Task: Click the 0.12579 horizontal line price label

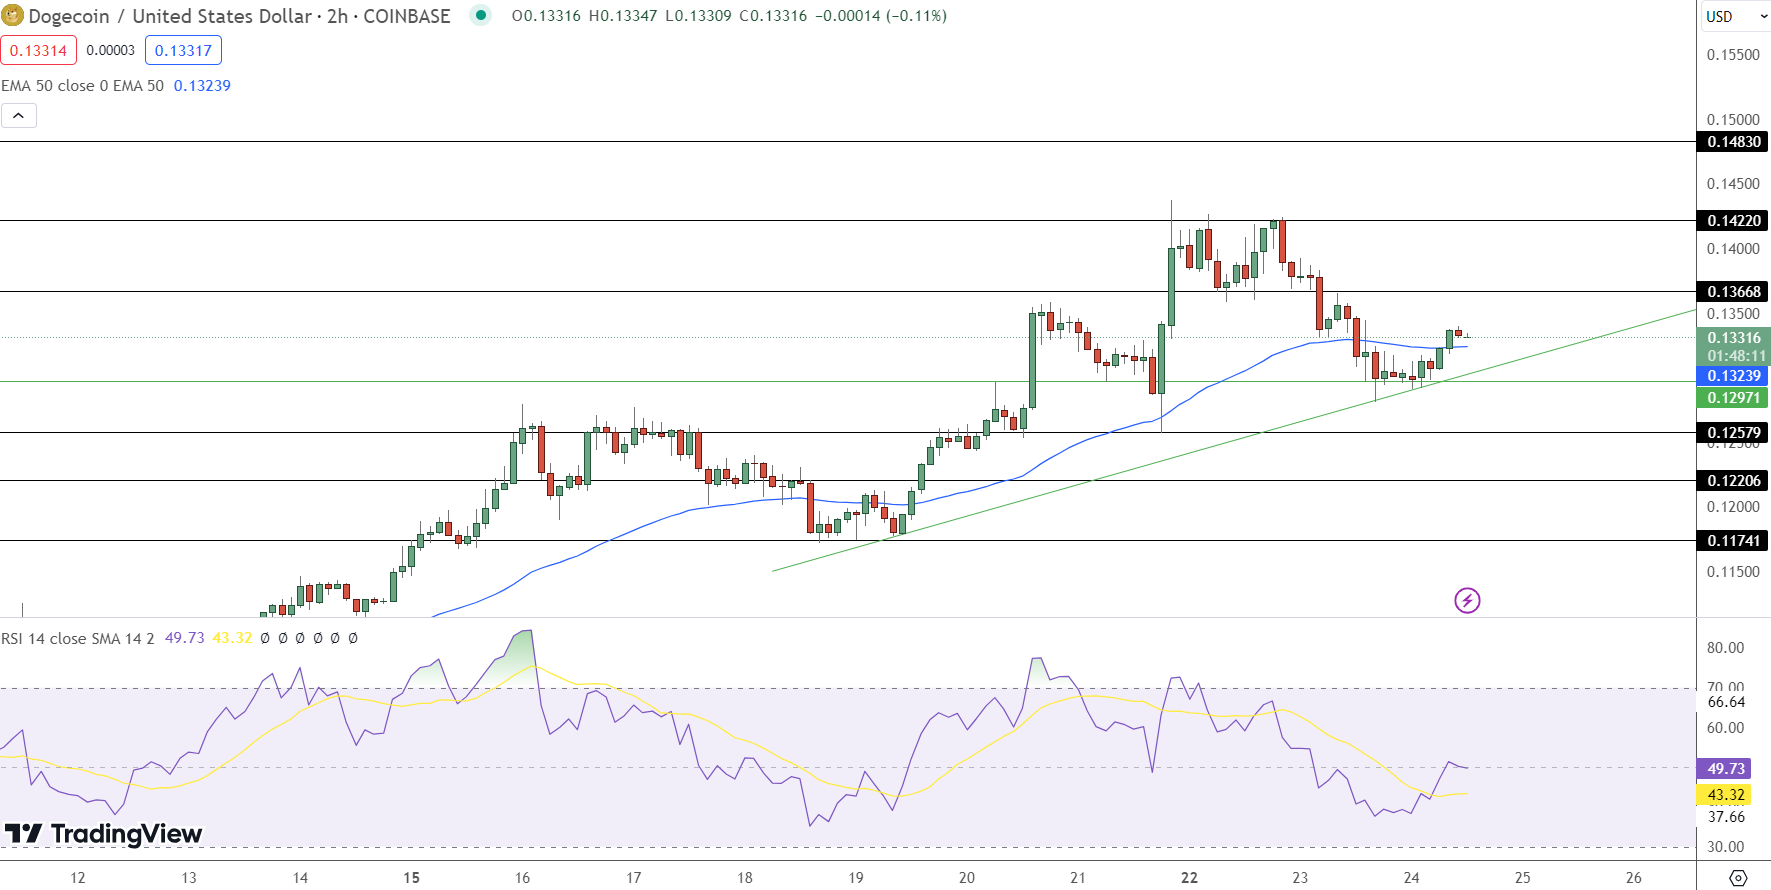Action: click(1733, 433)
